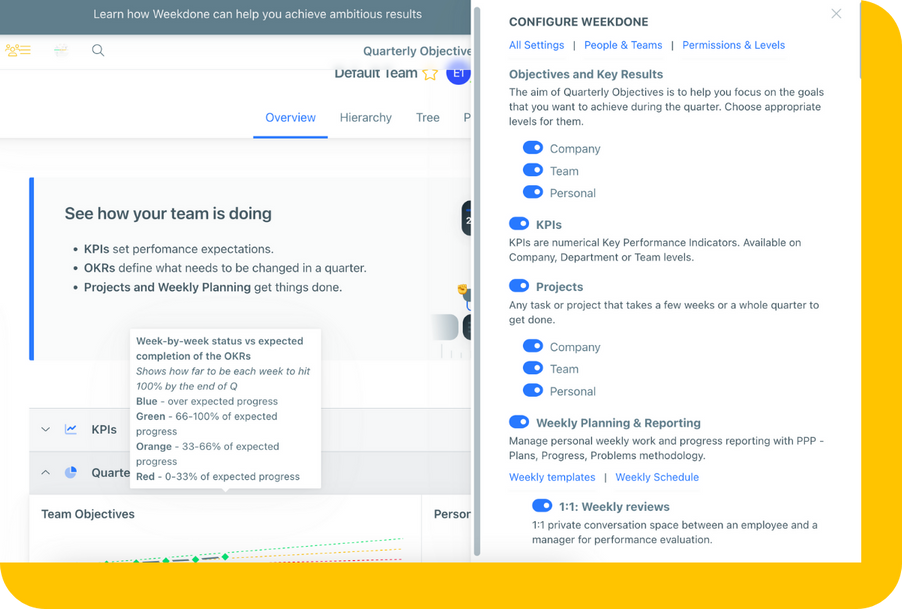Toggle Team level under Objectives and Key Results

click(533, 170)
